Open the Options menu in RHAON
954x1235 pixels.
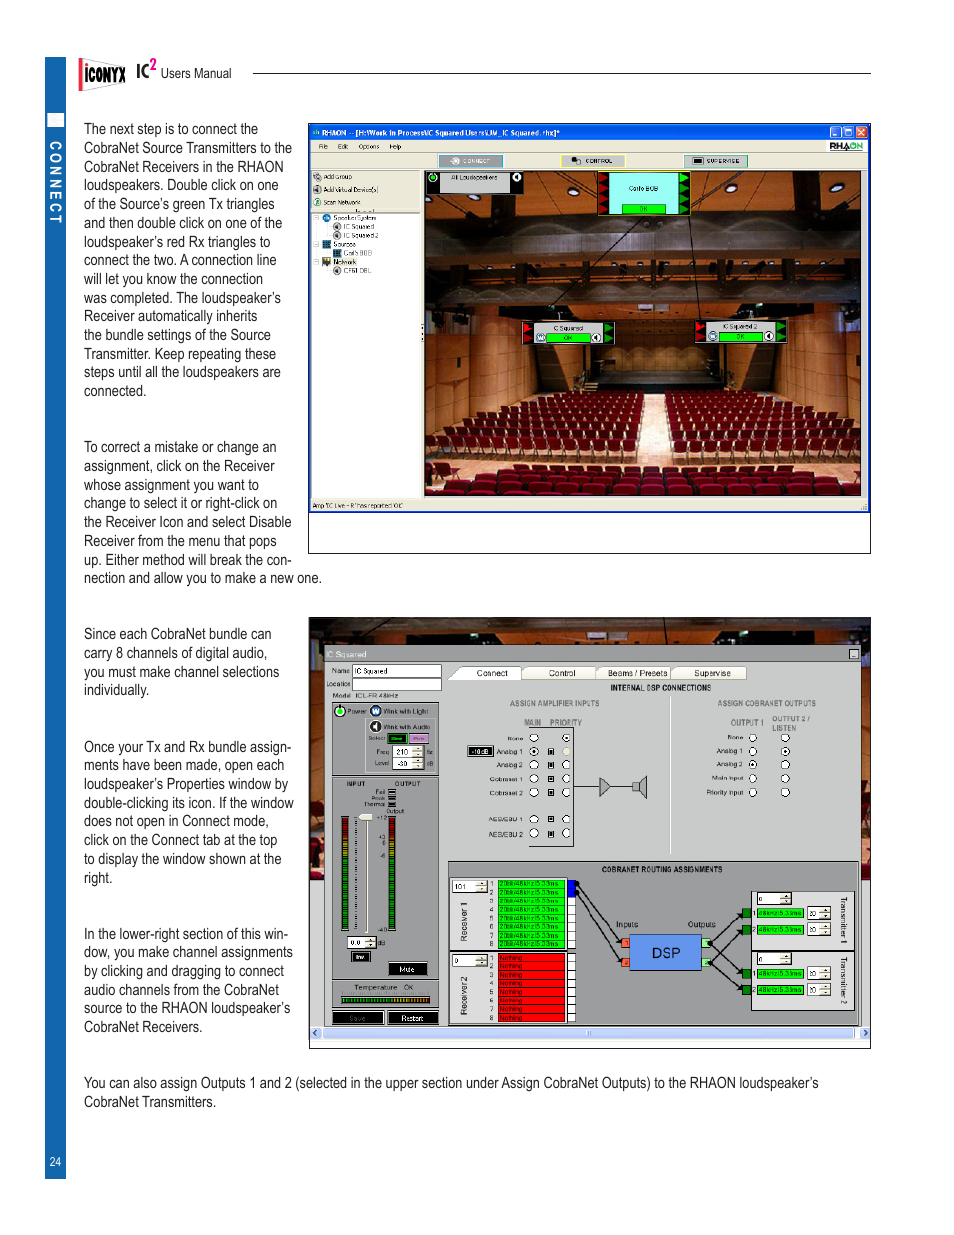[369, 147]
